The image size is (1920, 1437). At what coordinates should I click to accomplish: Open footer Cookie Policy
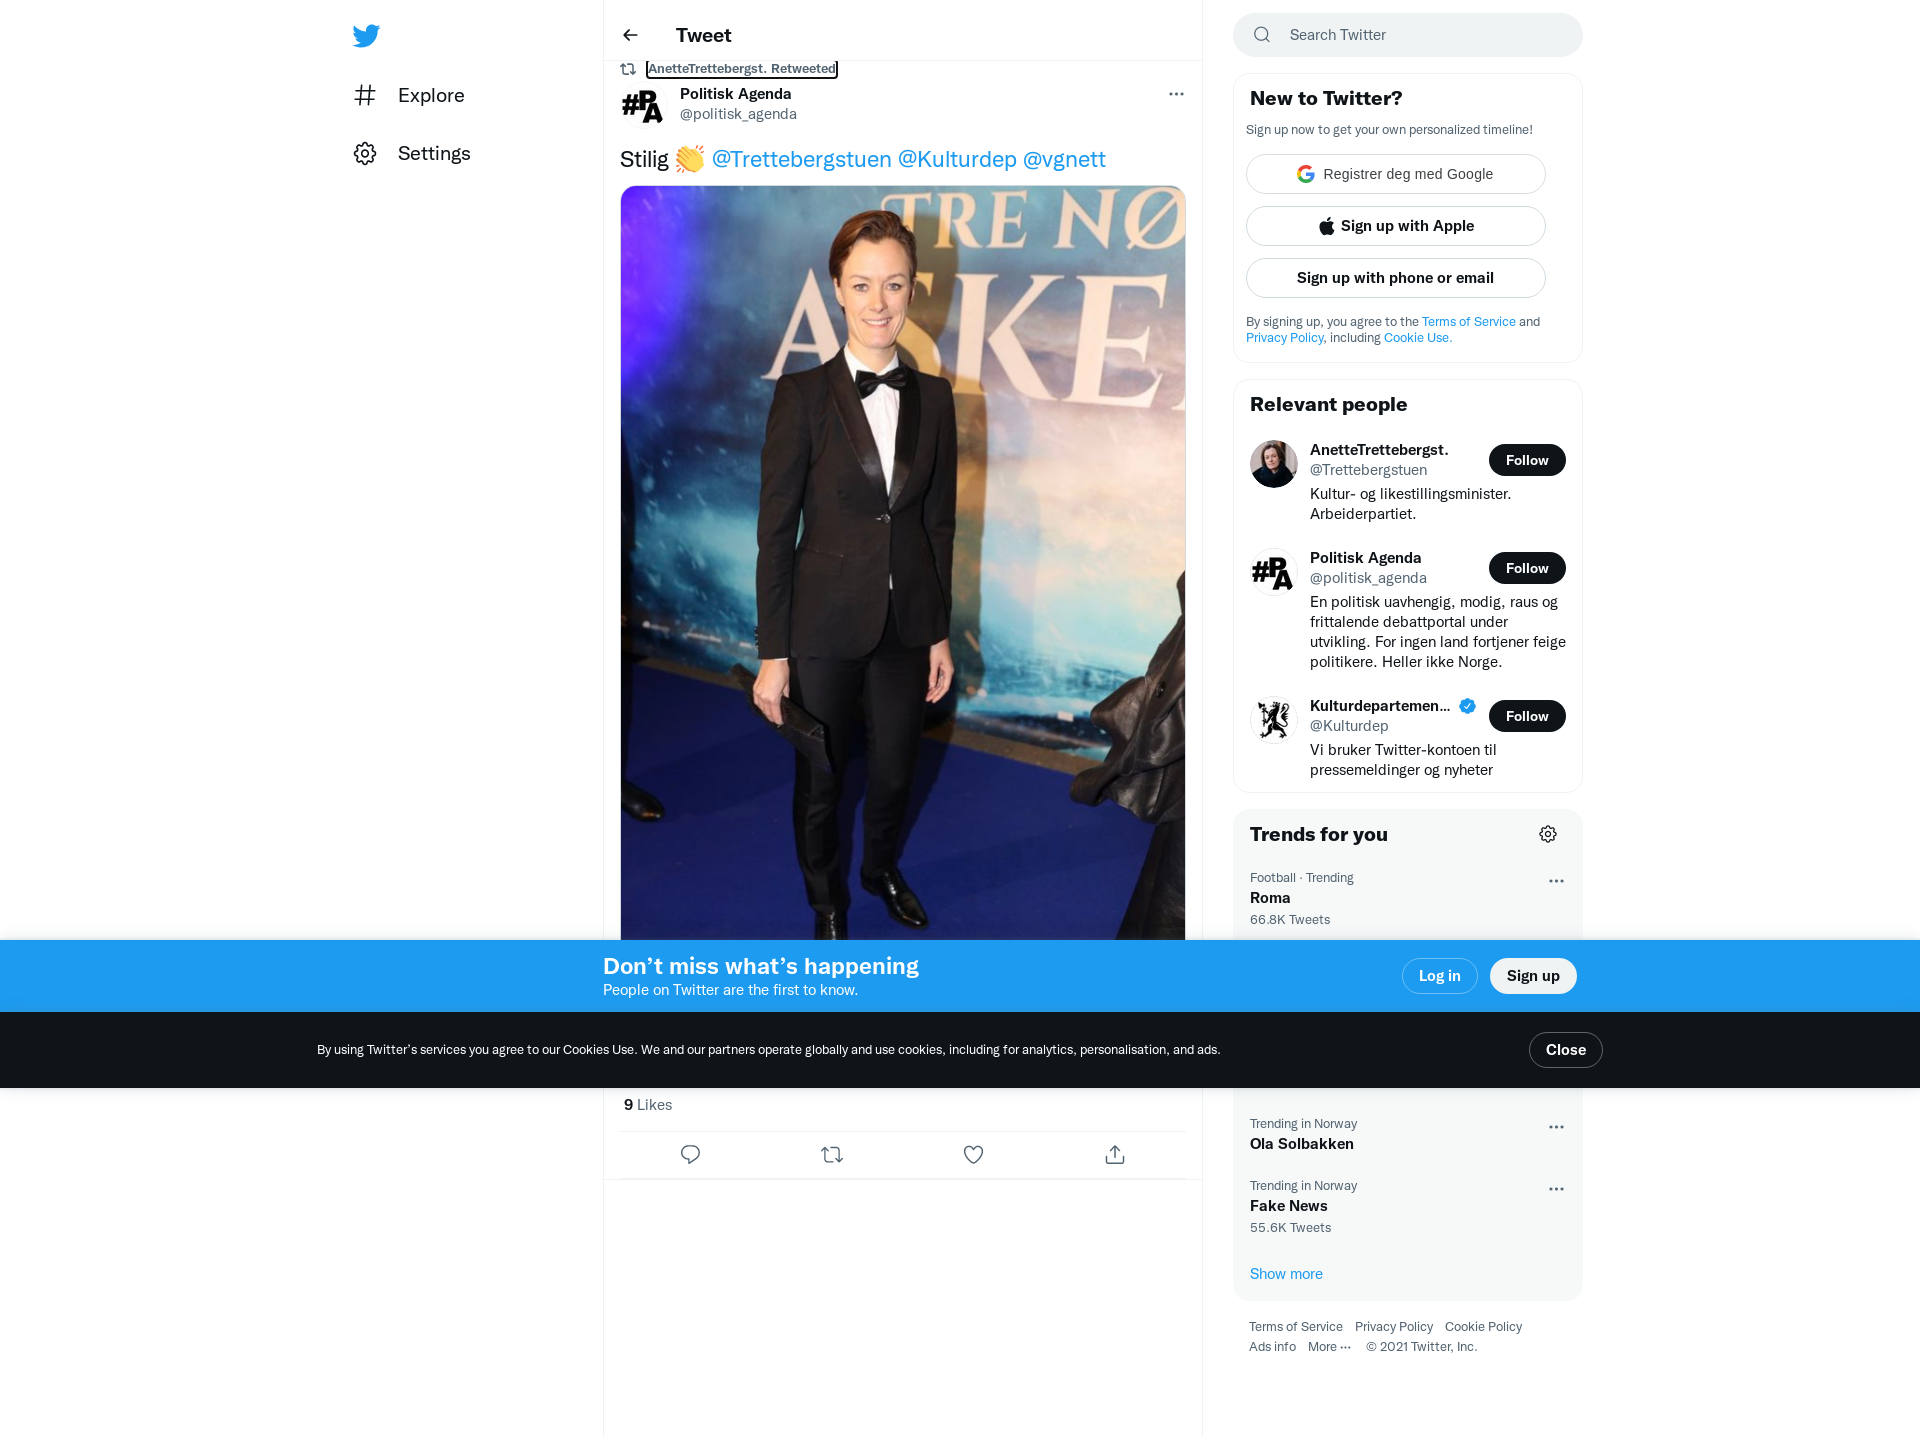1483,1327
